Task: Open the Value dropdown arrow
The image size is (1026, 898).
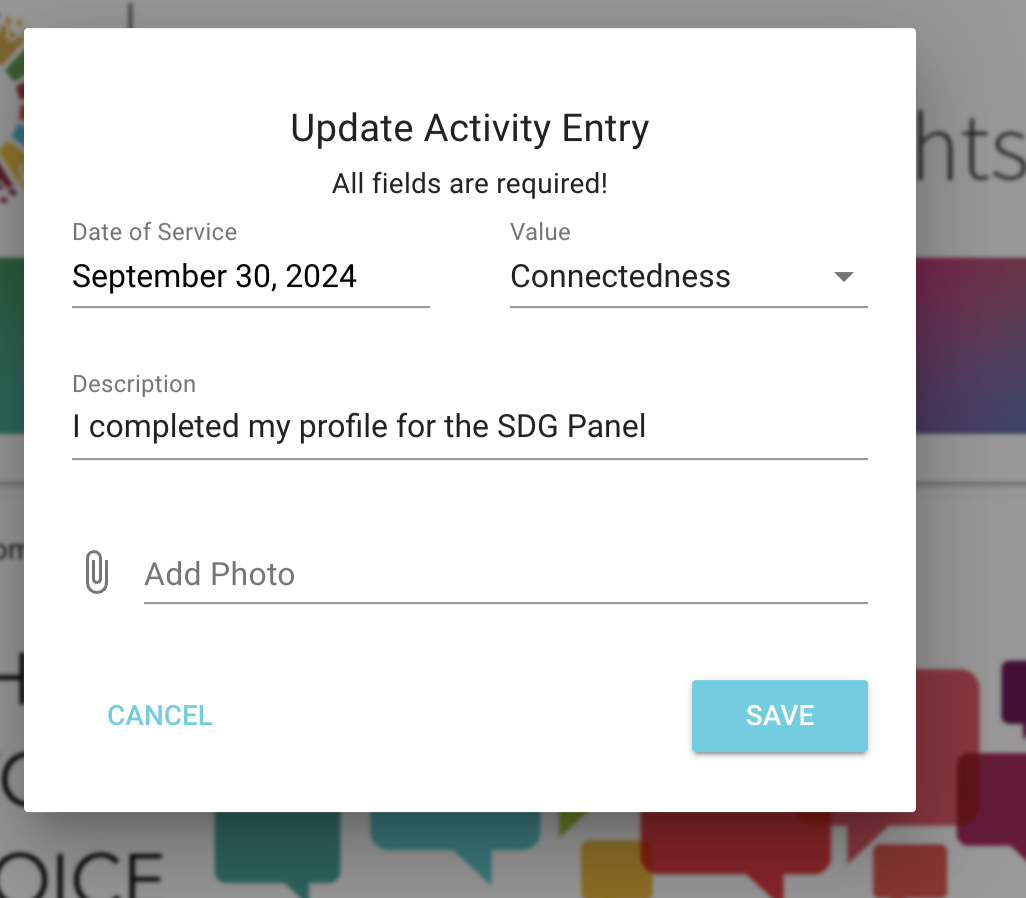Action: click(x=843, y=277)
